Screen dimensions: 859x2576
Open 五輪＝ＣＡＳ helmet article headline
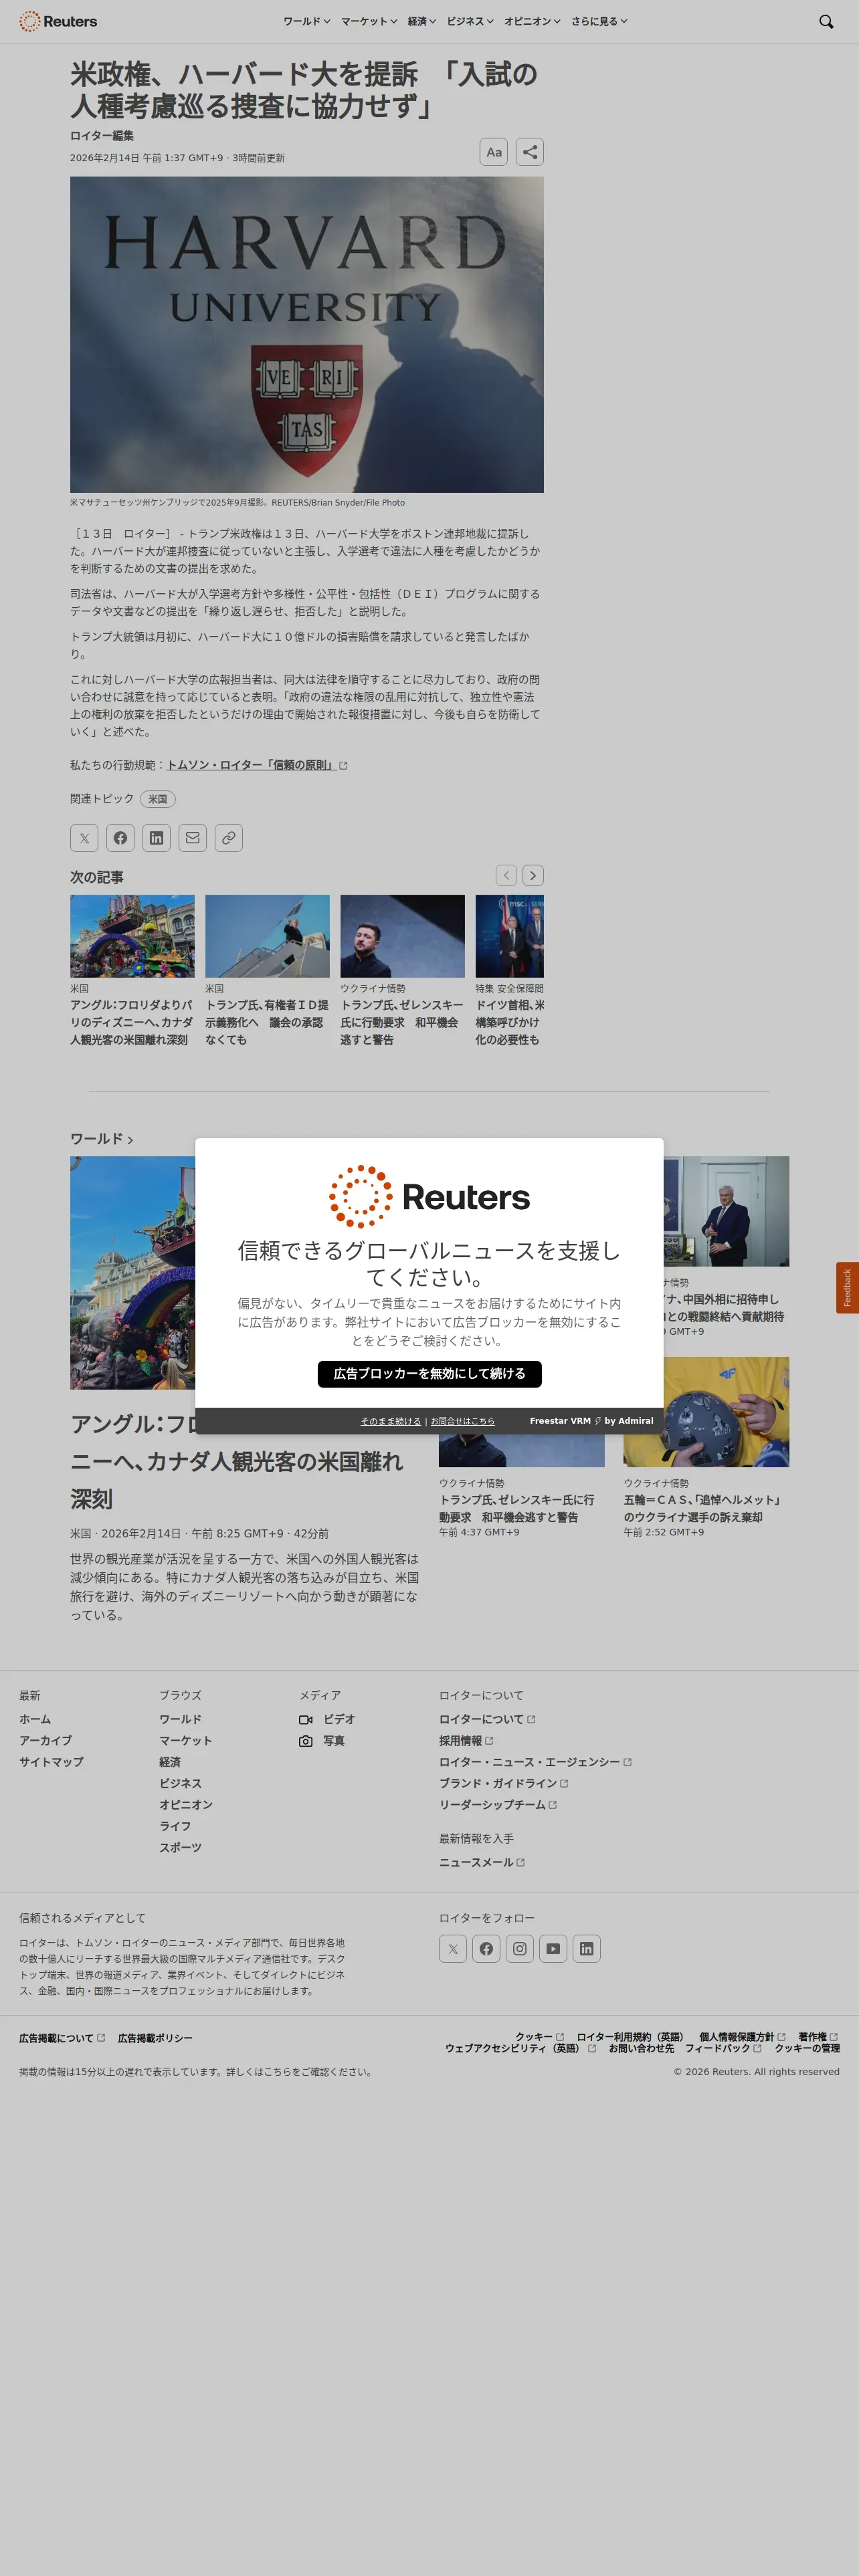click(x=702, y=1508)
